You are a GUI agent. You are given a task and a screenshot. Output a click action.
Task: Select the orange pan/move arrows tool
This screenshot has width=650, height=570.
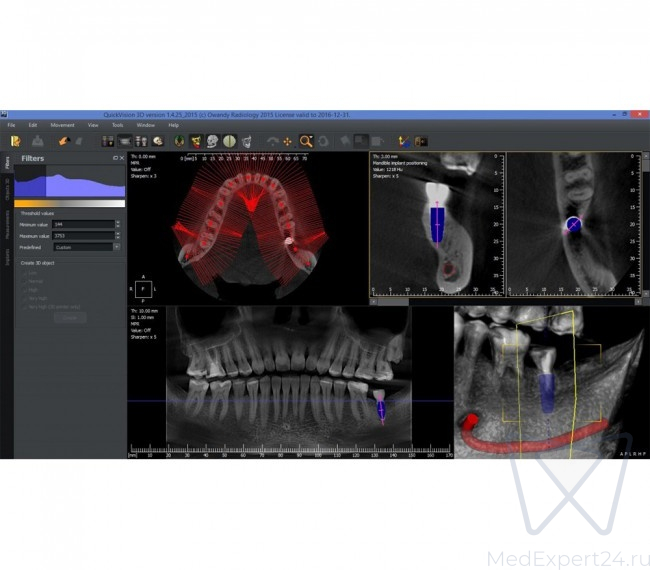coord(288,141)
